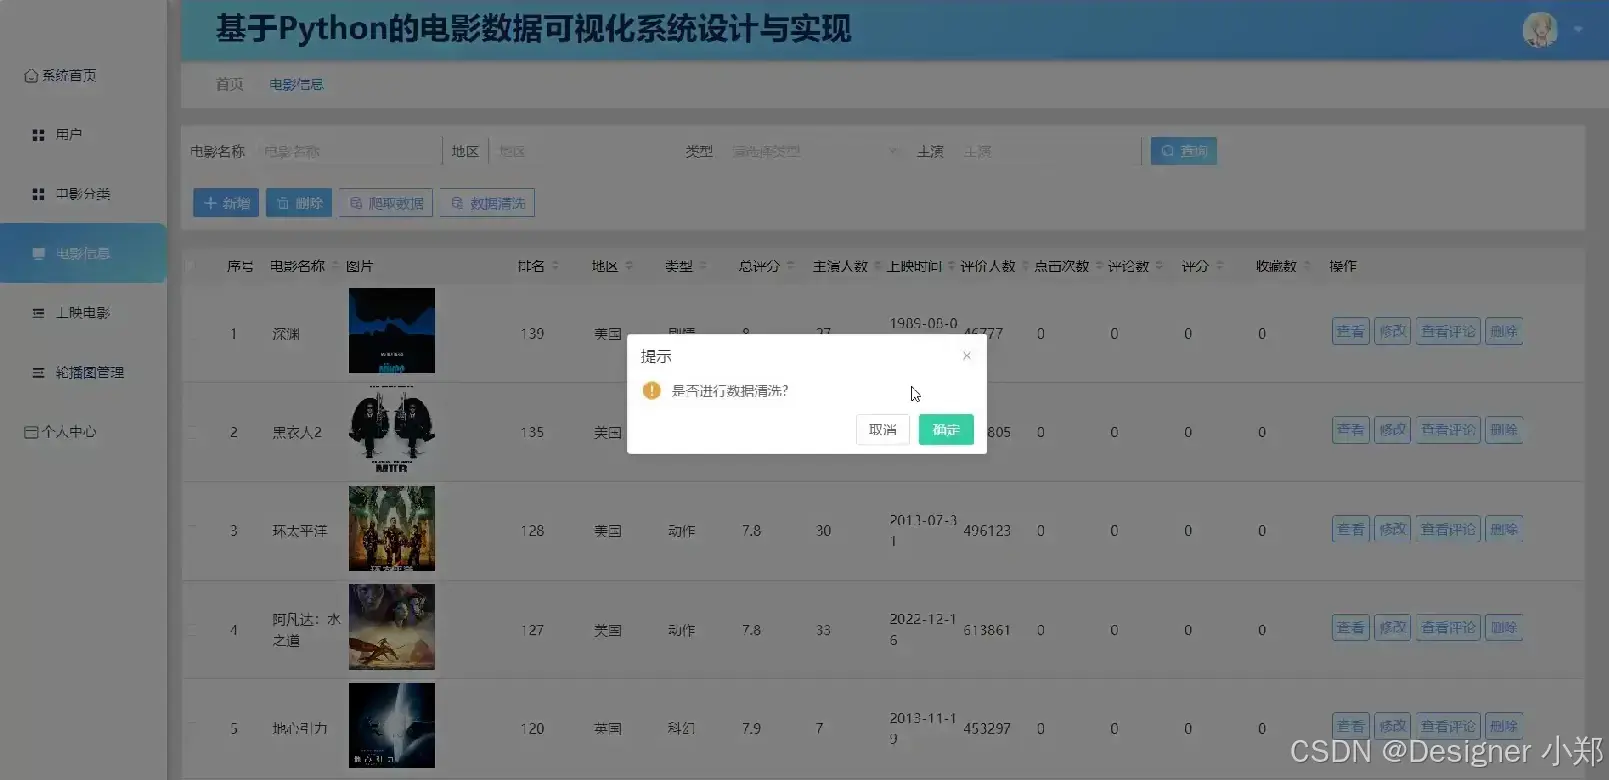The width and height of the screenshot is (1609, 780).
Task: Click the user avatar at top right
Action: 1540,30
